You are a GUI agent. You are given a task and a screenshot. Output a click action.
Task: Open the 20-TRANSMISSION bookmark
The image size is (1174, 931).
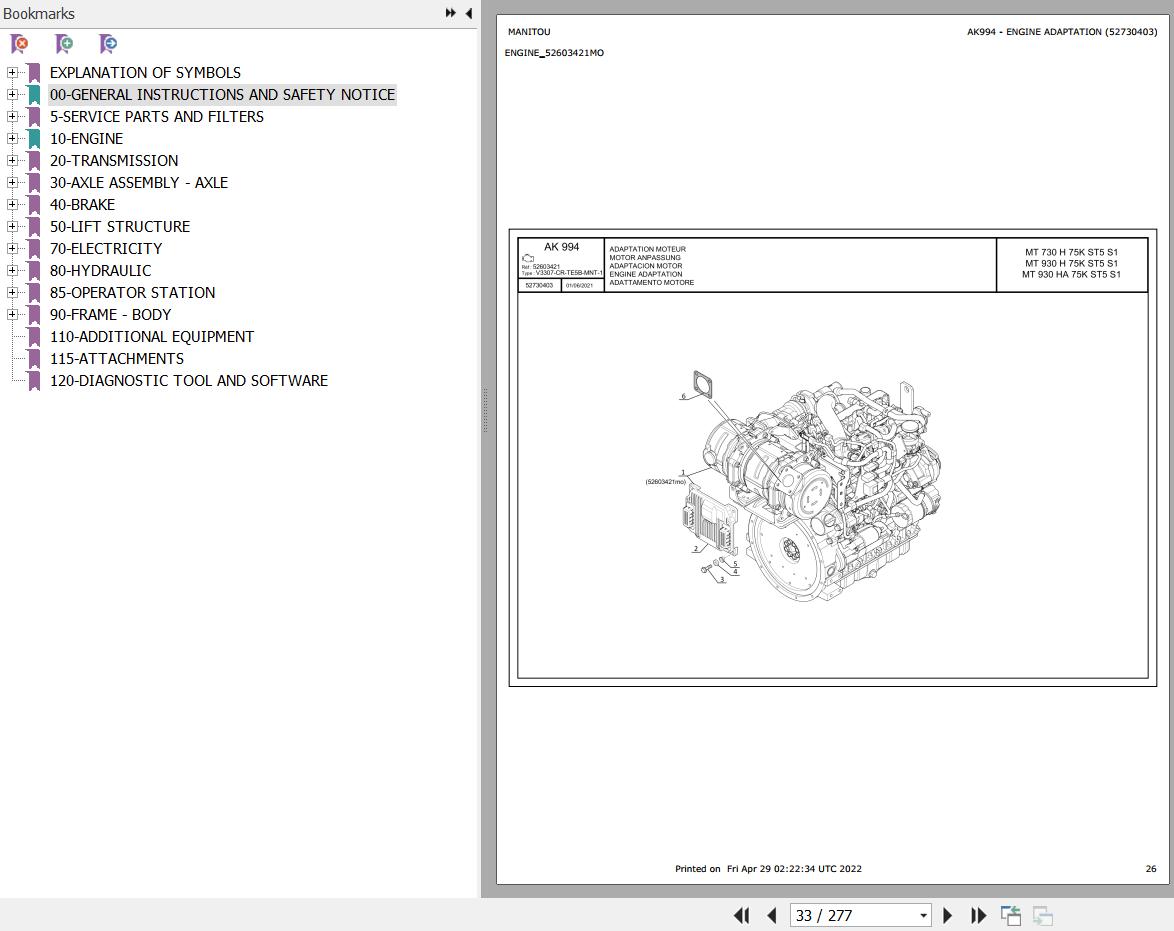(x=114, y=160)
